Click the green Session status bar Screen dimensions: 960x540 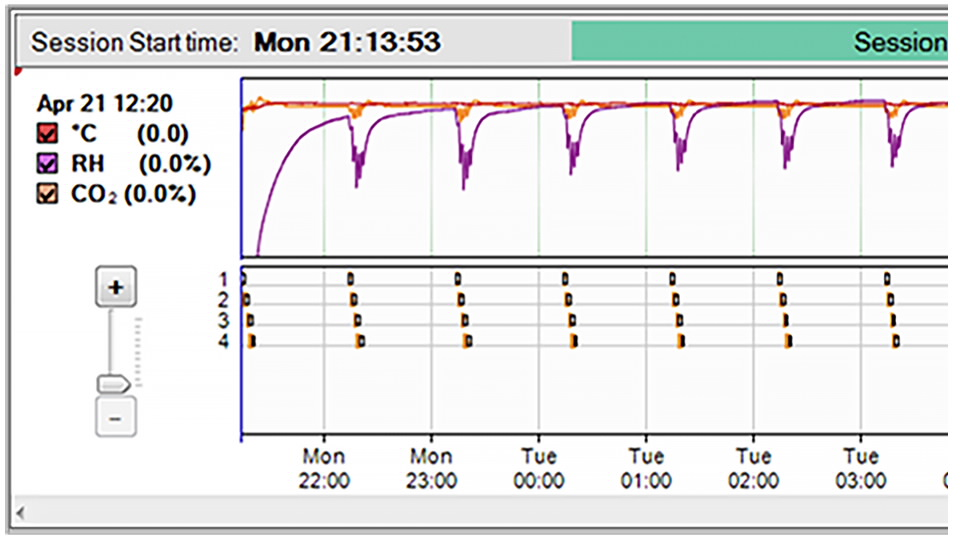coord(760,42)
